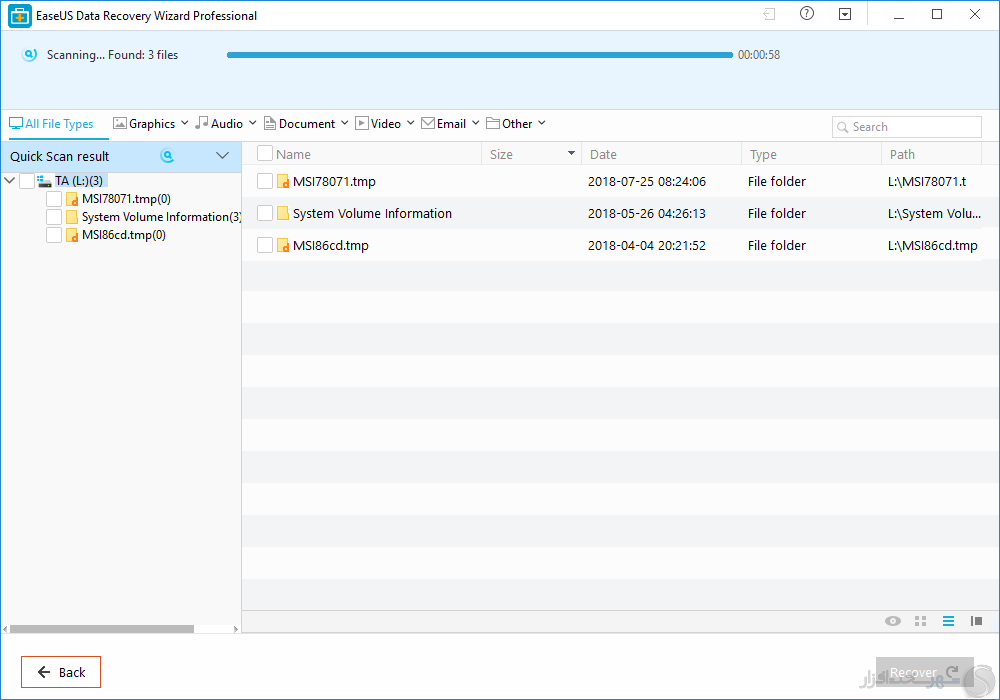Click the scanning spinner icon beside Scanning text
The height and width of the screenshot is (700, 1000).
pos(29,55)
